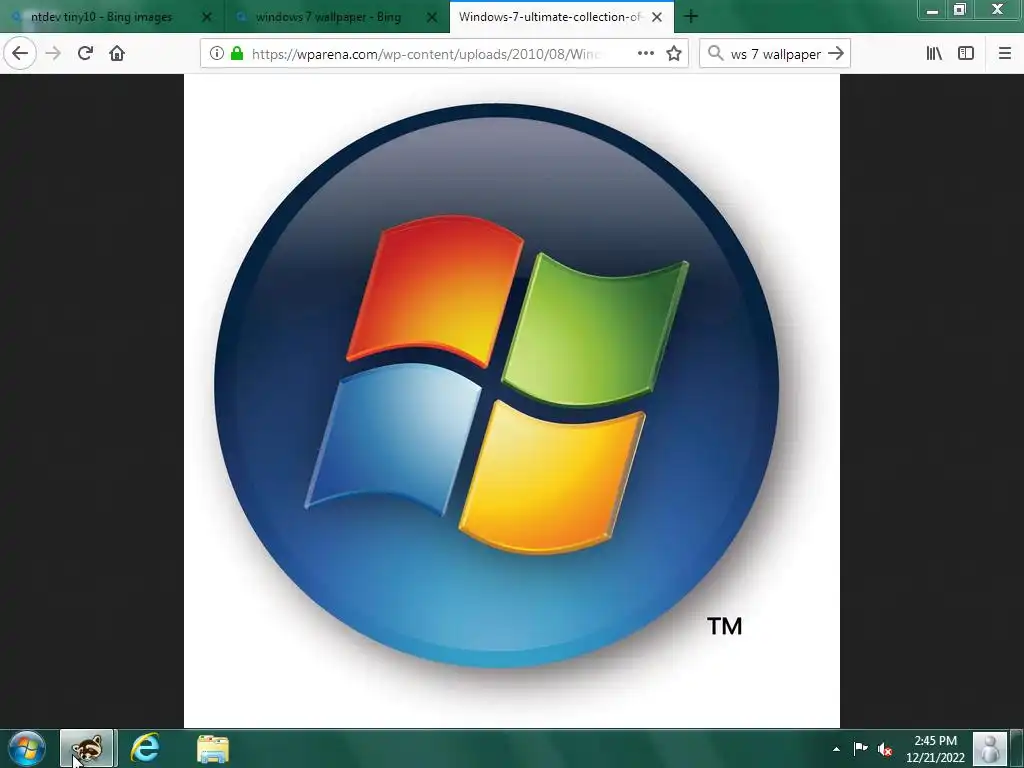
Task: Click the search box with wallpaper text
Action: (x=775, y=54)
